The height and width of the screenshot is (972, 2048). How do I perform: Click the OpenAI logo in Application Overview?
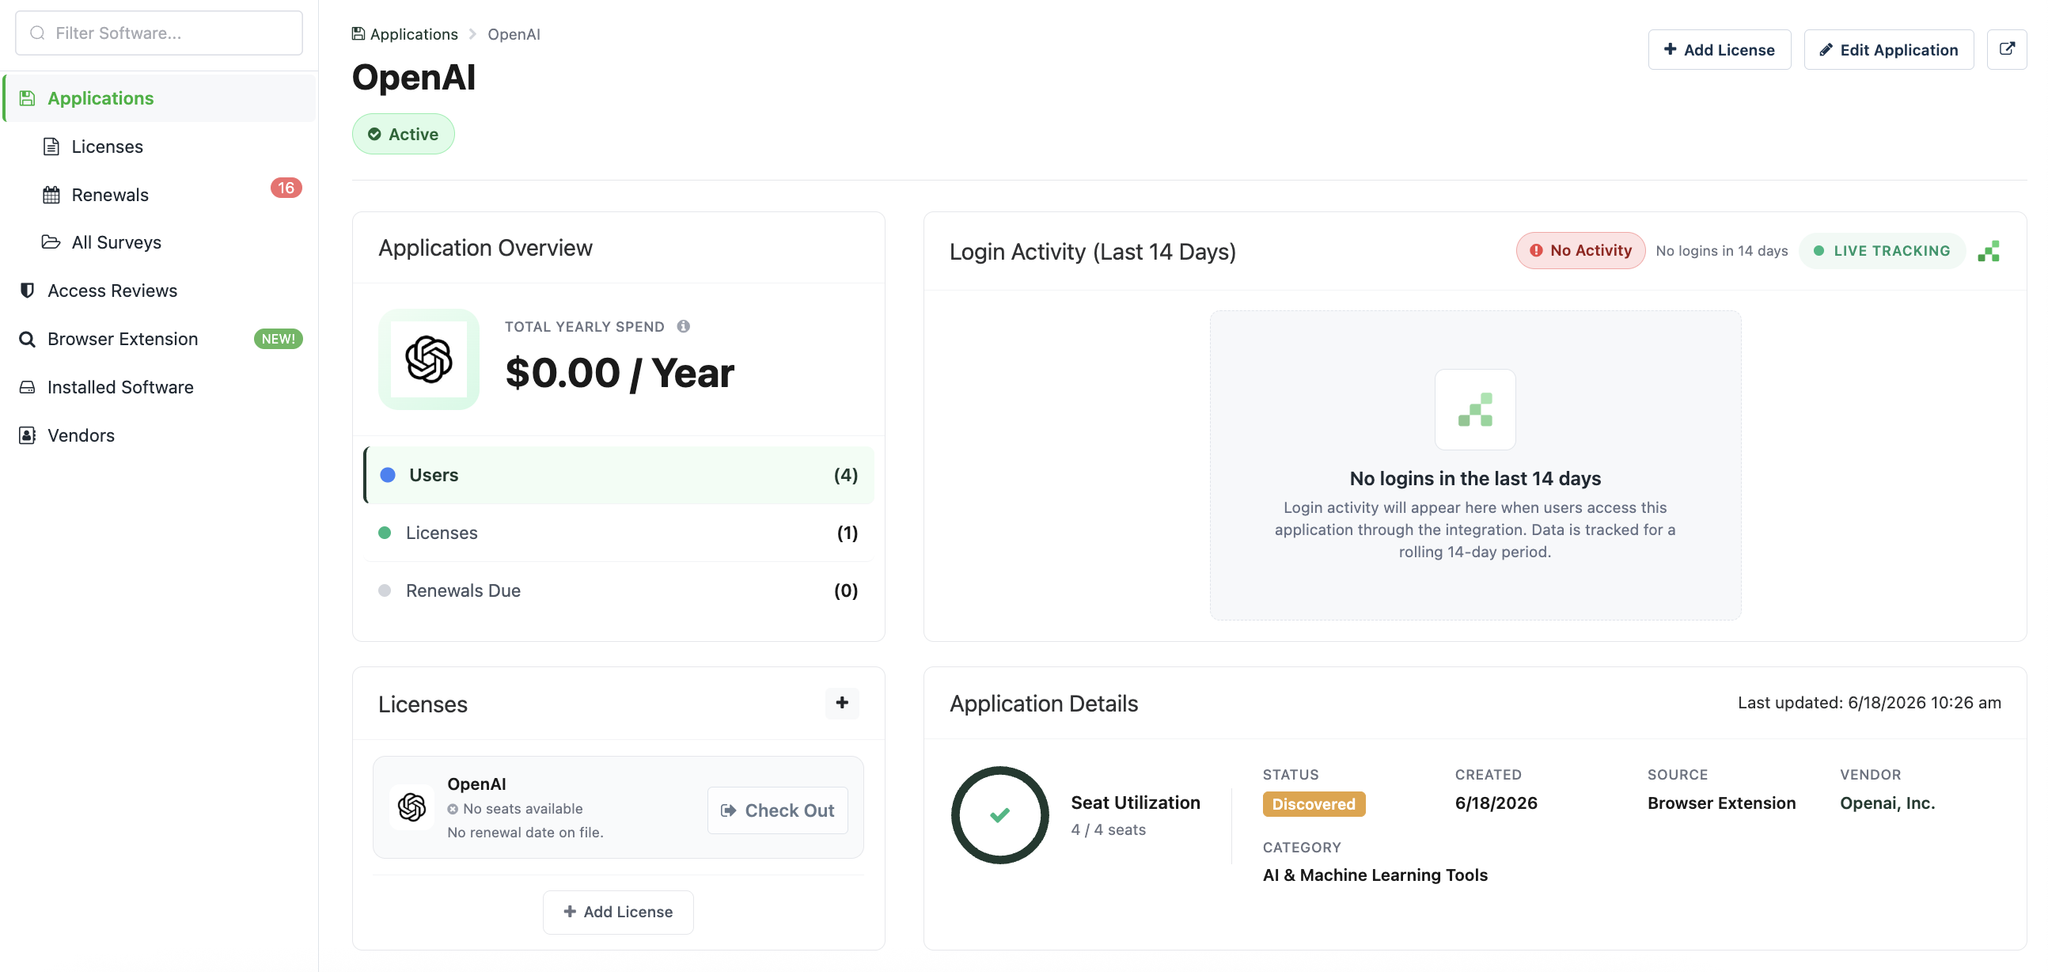pos(429,359)
